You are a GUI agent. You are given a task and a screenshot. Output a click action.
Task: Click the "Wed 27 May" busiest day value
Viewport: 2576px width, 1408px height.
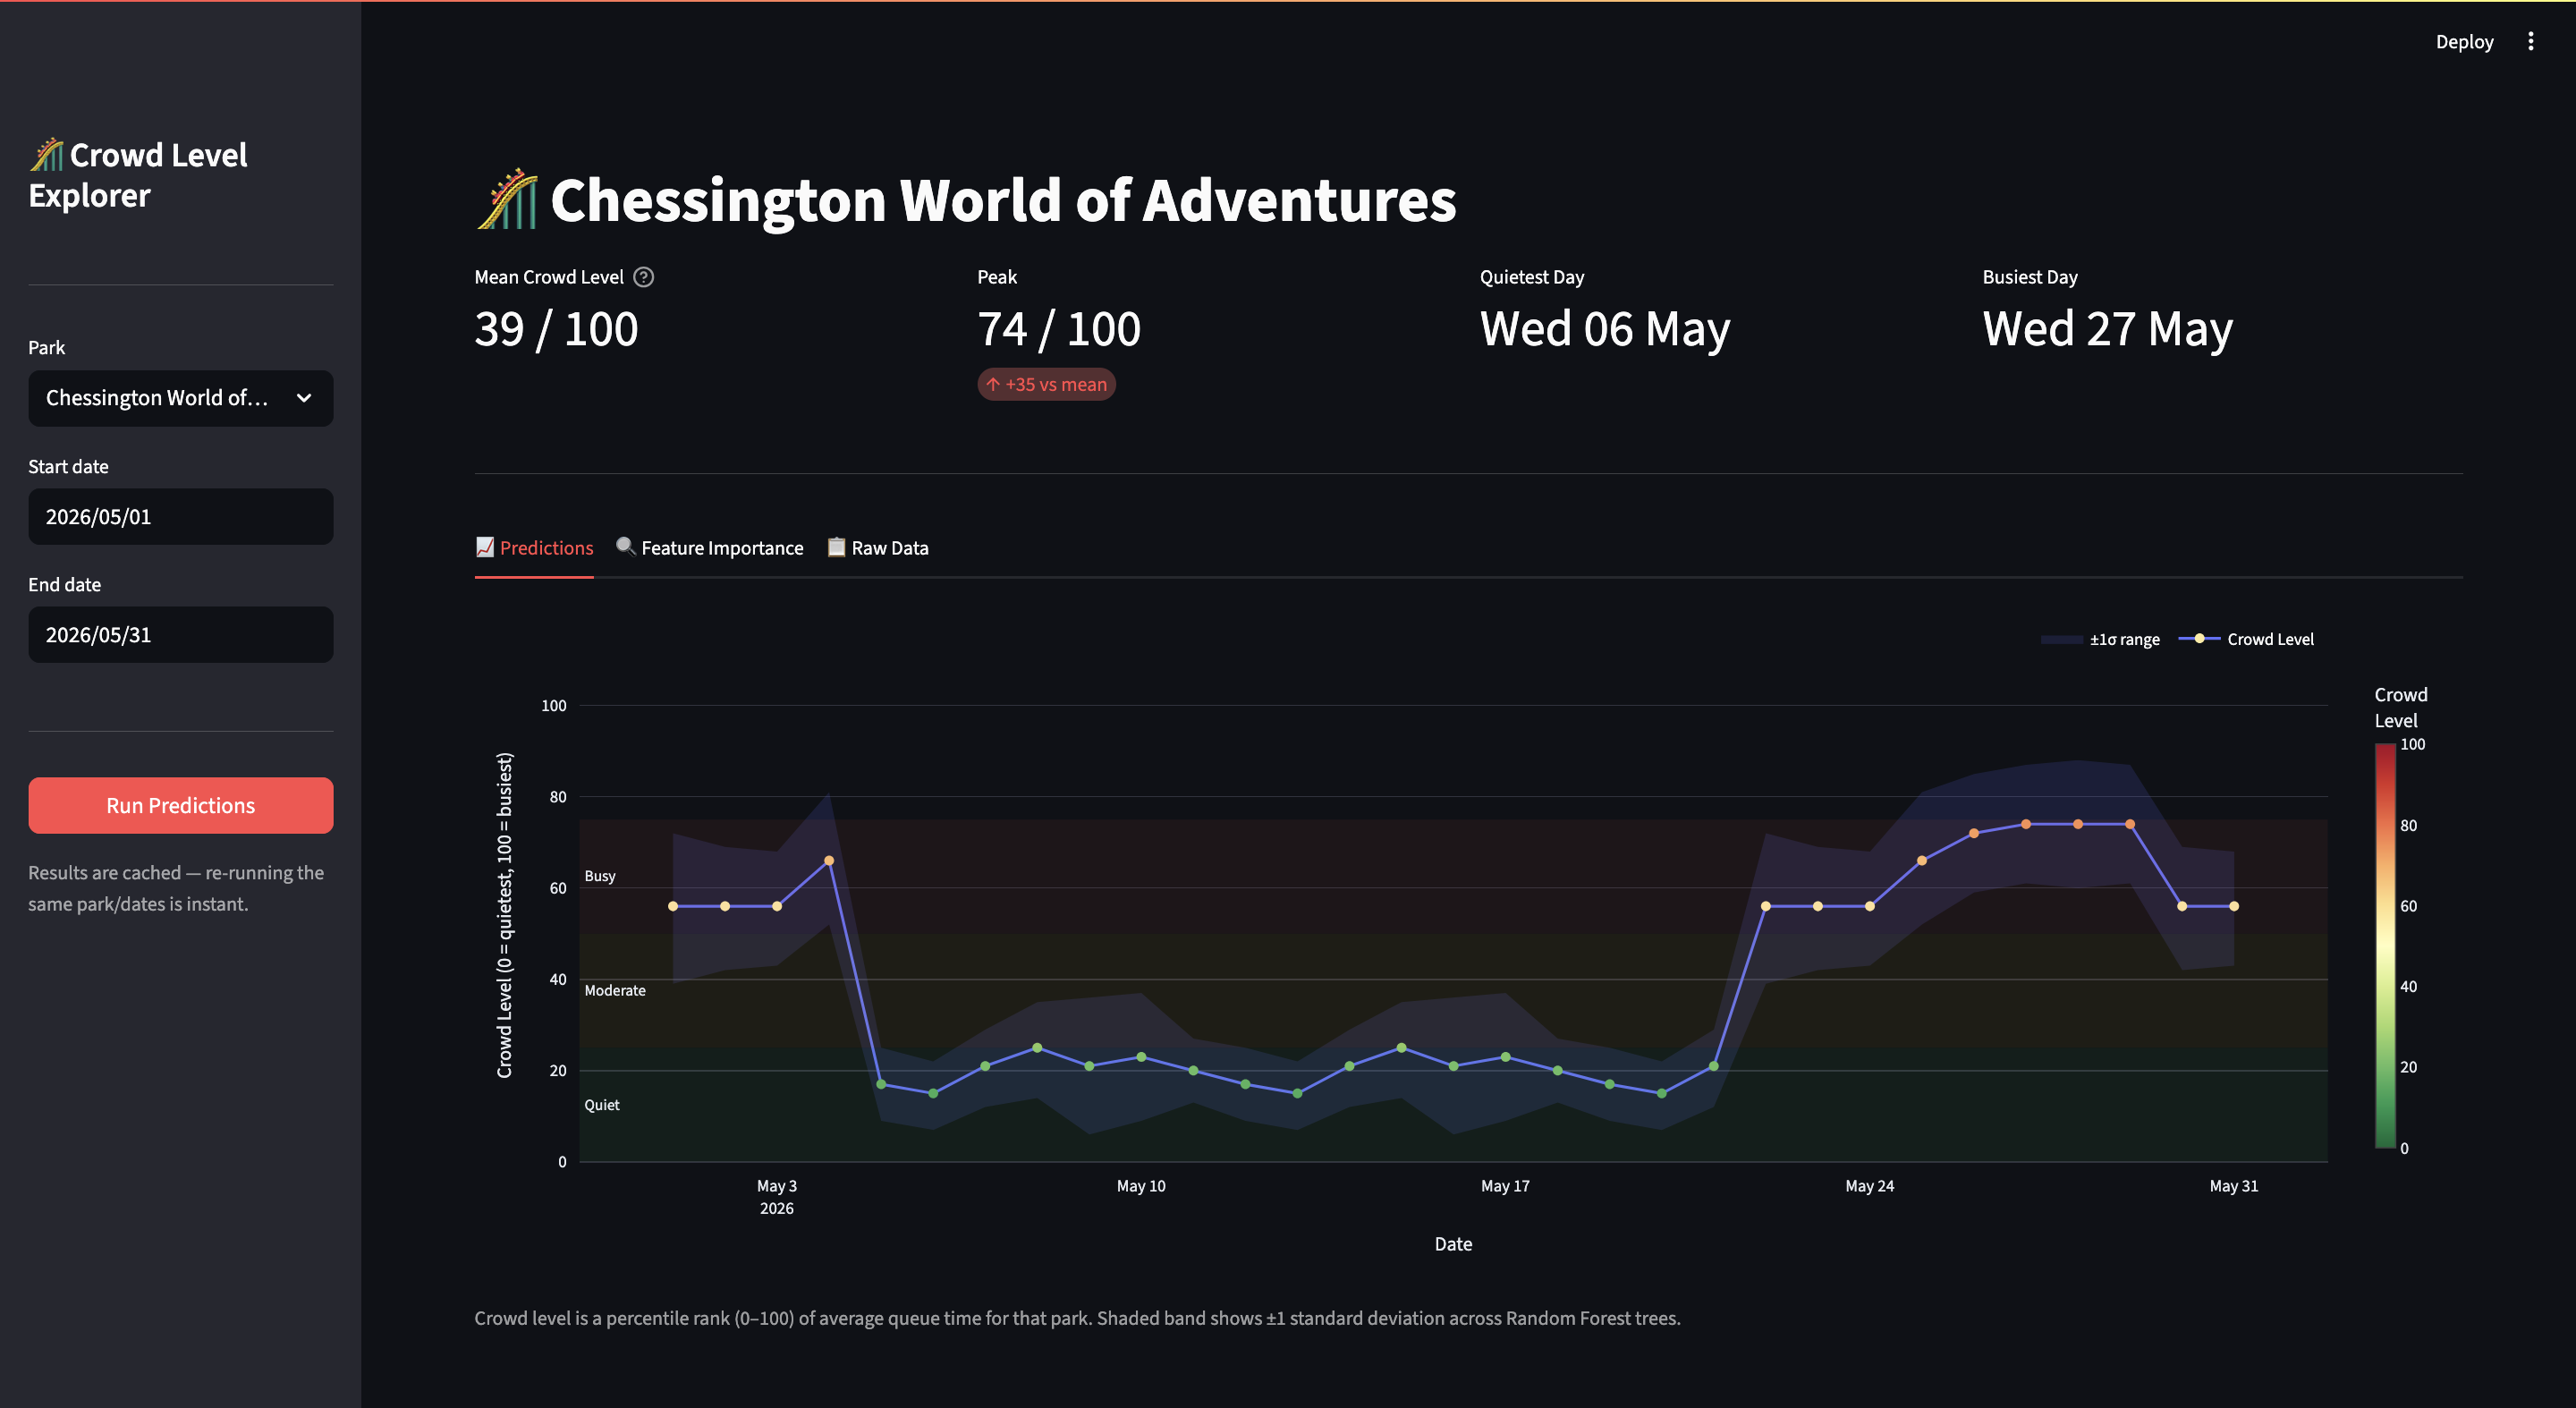2108,329
